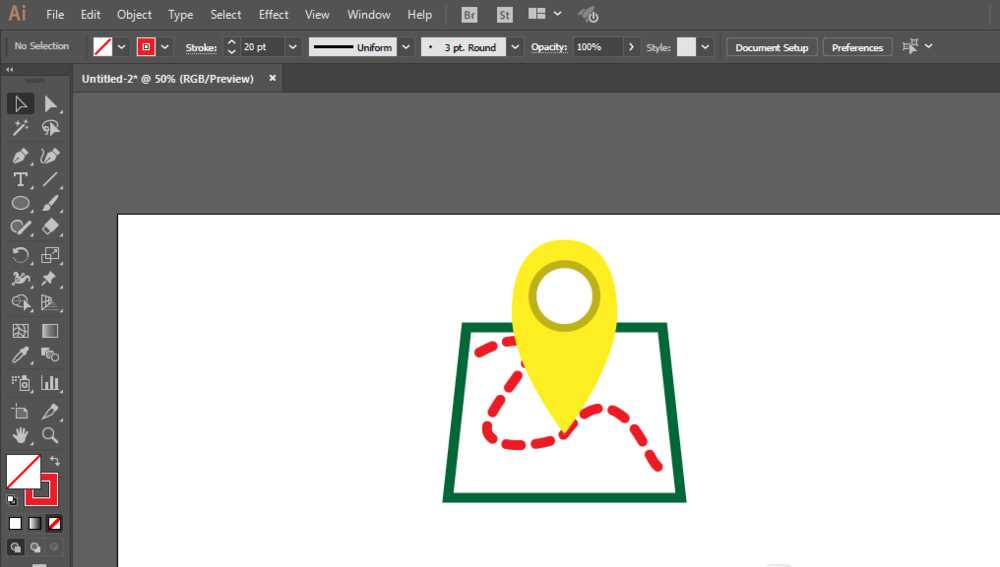Swap fill and stroke colors

coord(55,460)
